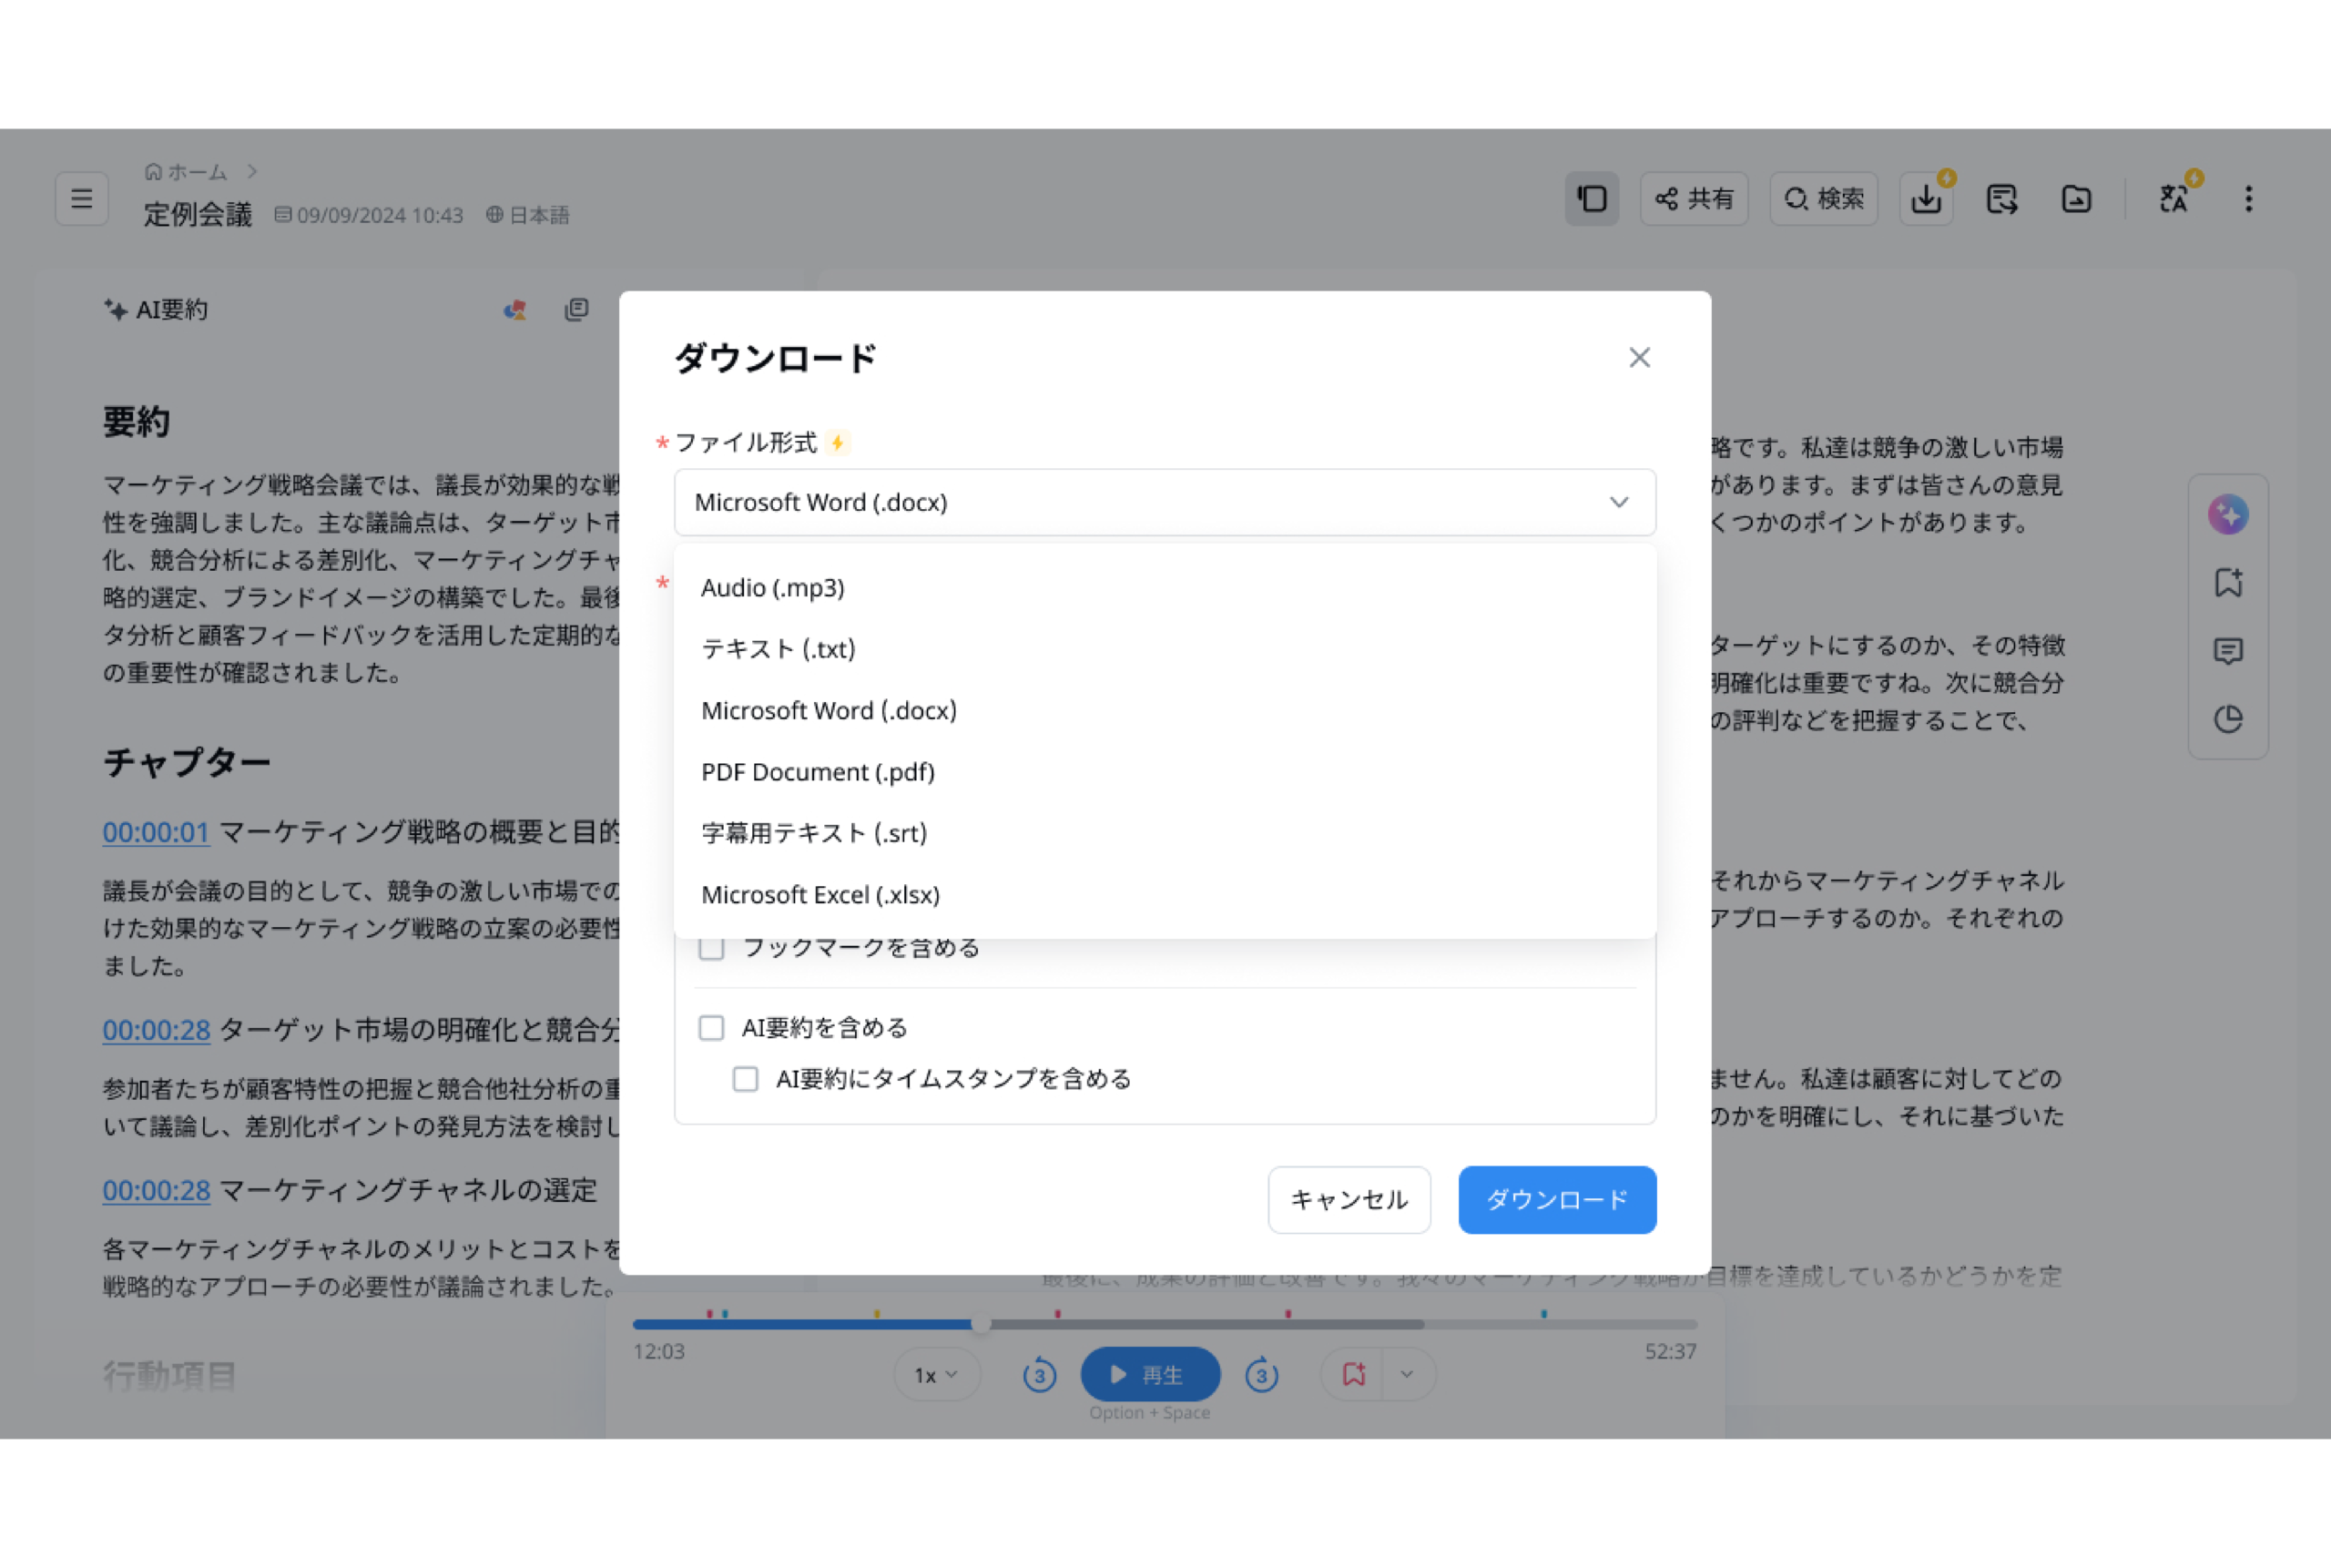Expand the bookmark options chevron in player
The width and height of the screenshot is (2331, 1568).
1408,1375
